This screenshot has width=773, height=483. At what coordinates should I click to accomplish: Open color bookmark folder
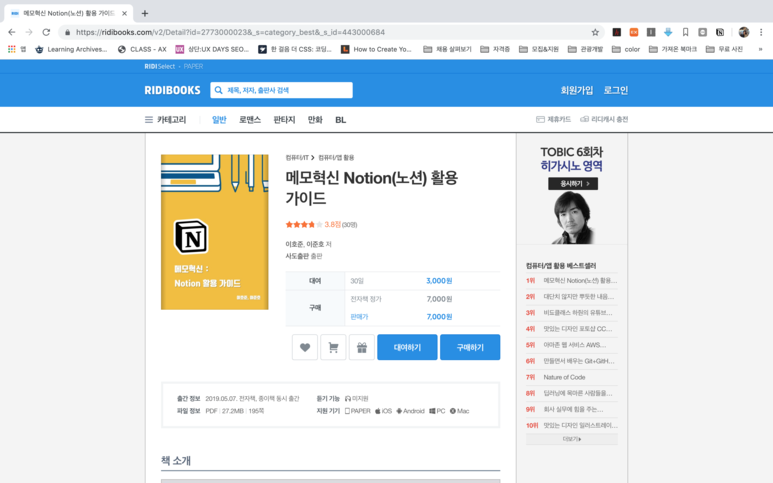pyautogui.click(x=626, y=49)
